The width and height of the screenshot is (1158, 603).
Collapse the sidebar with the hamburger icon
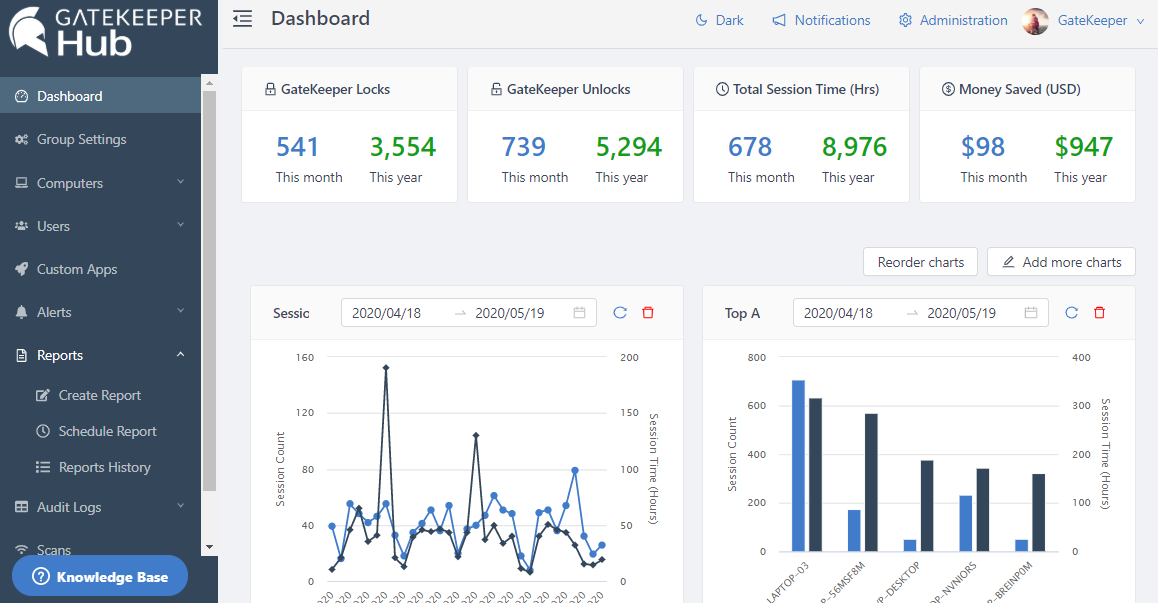(242, 19)
